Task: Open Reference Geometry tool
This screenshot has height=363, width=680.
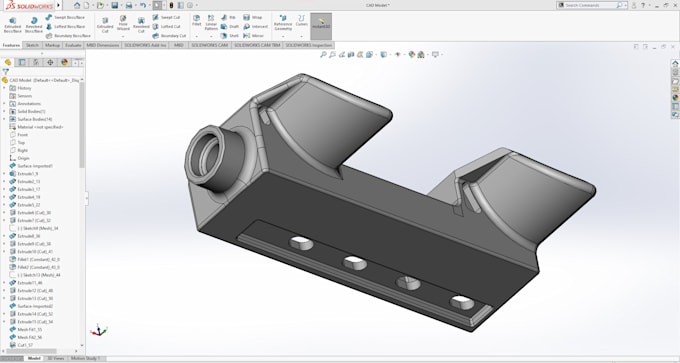Action: click(283, 23)
